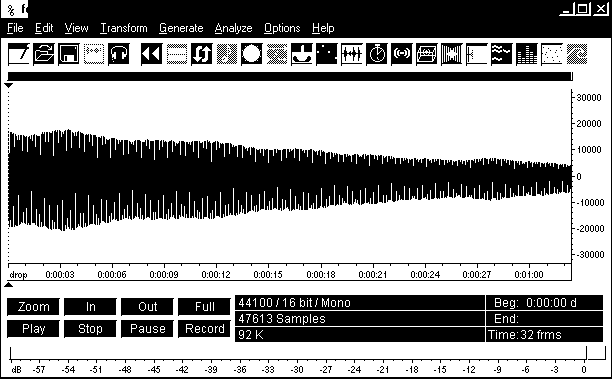Click the 0:00:03 time ruler label

pos(60,274)
